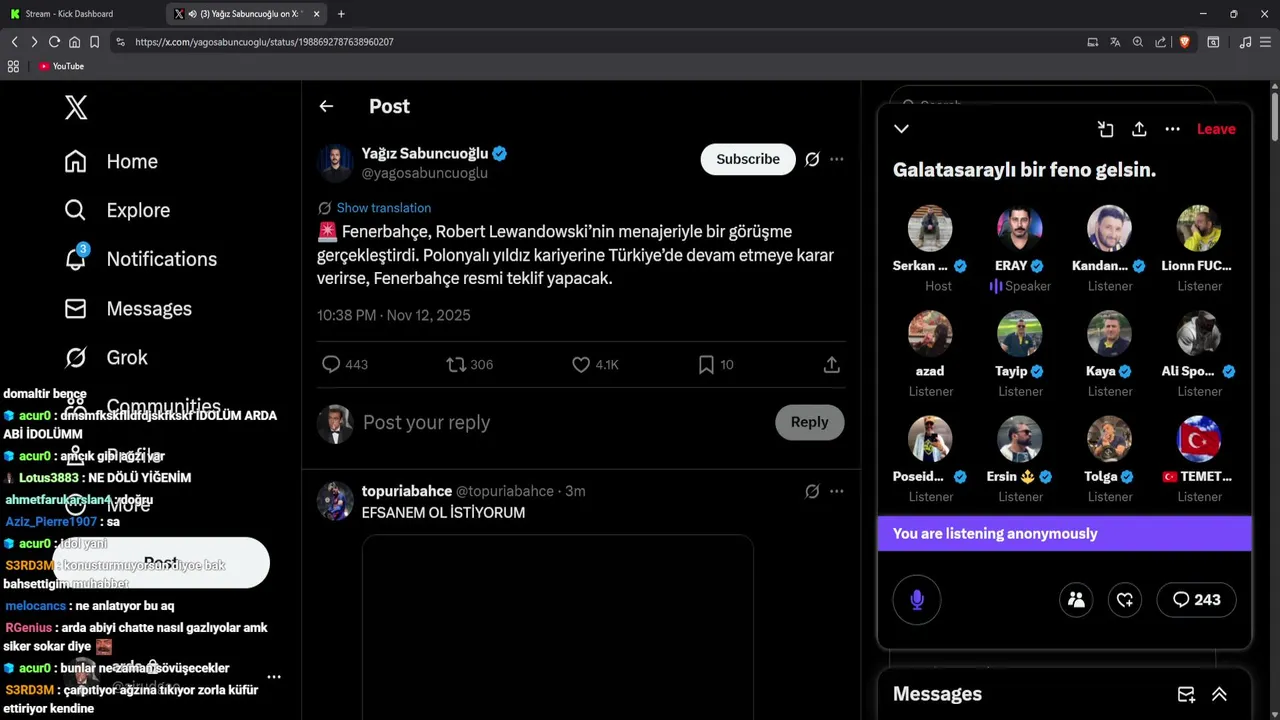
Task: Share this page from address bar
Action: (1161, 42)
